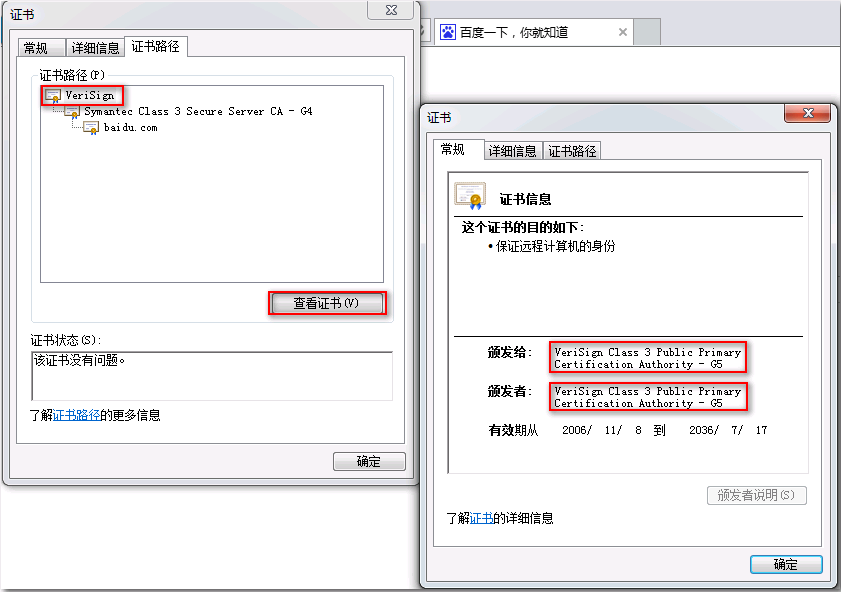The image size is (841, 592).
Task: Click the 查看证书(V) button
Action: 327,304
